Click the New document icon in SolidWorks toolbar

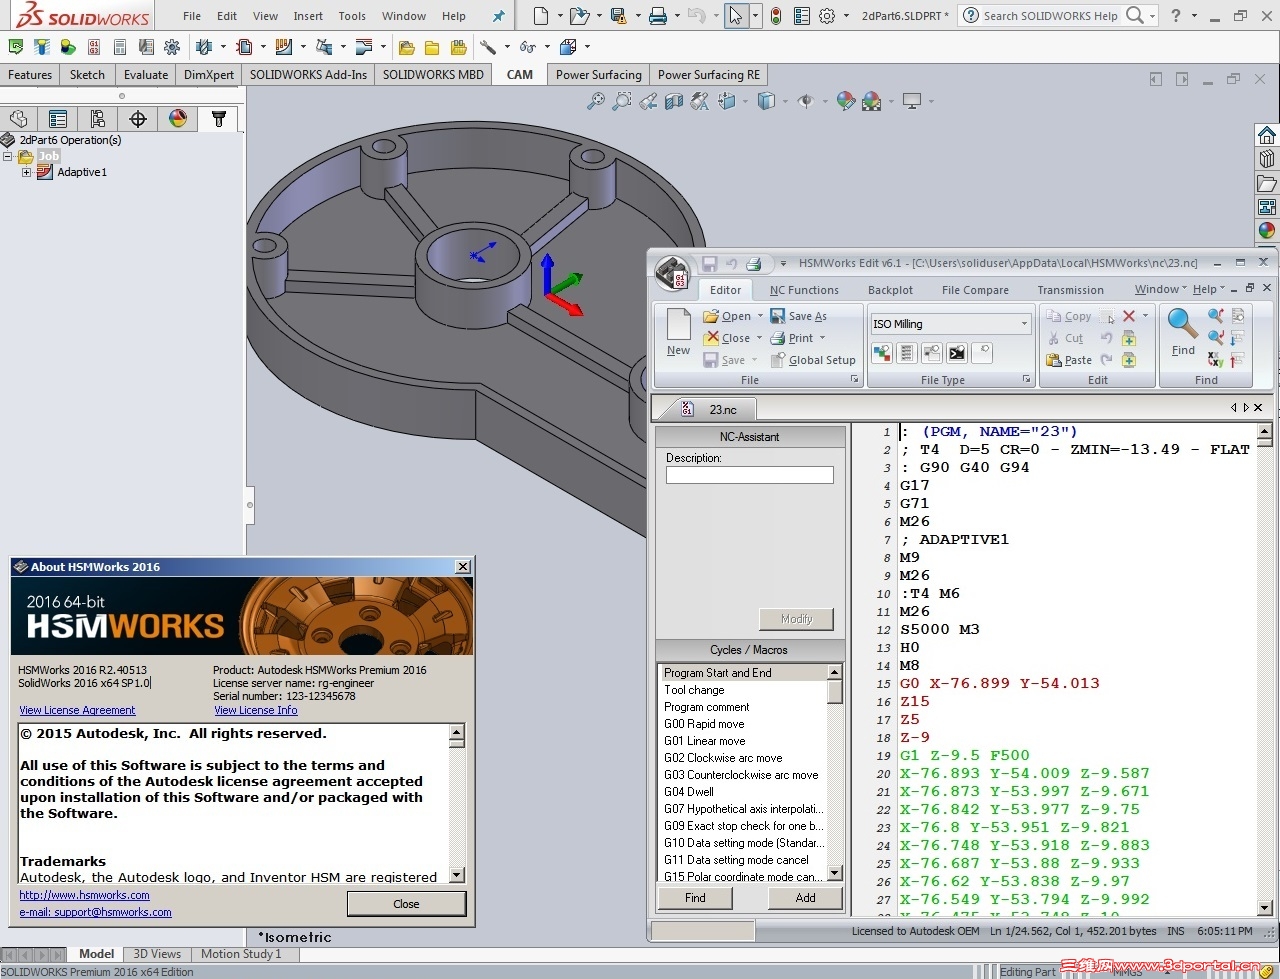tap(541, 16)
